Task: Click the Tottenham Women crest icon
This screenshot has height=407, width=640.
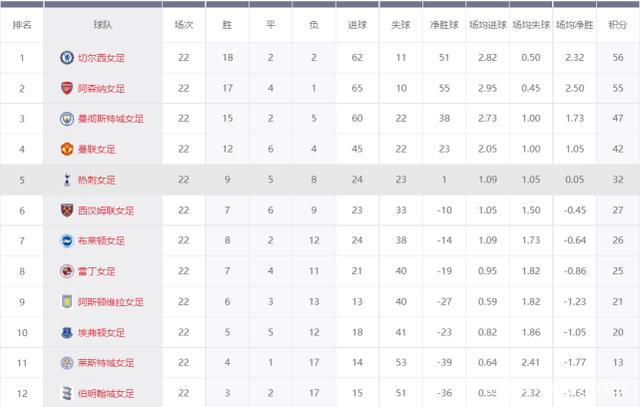Action: [67, 180]
